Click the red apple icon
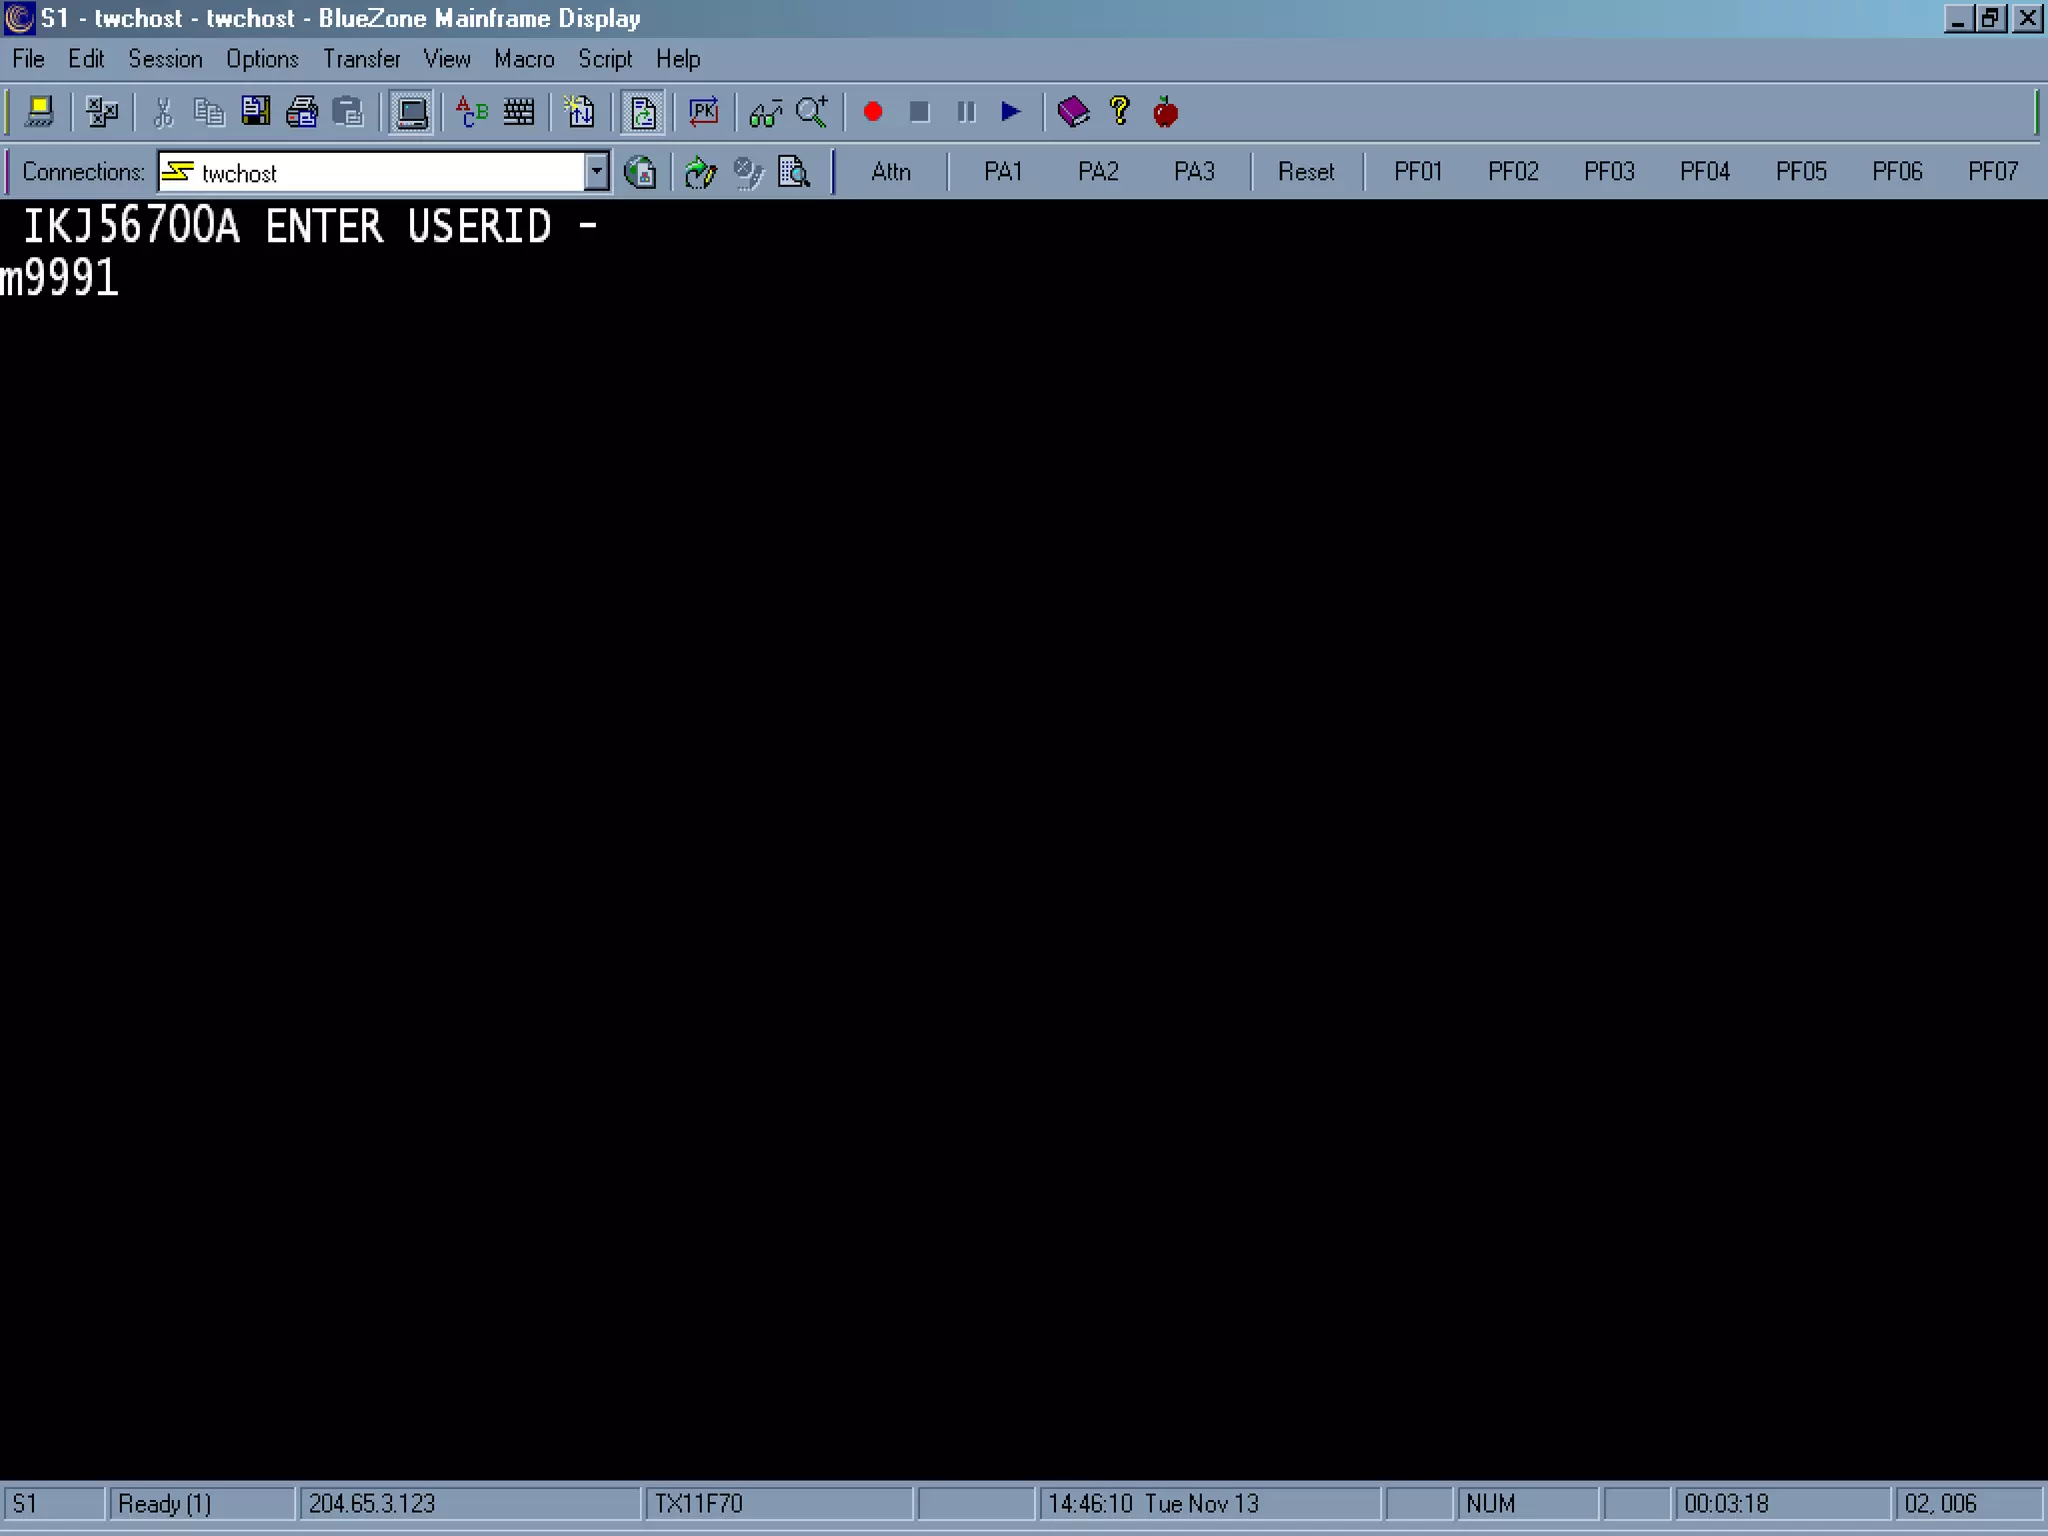This screenshot has height=1536, width=2048. 1165,112
